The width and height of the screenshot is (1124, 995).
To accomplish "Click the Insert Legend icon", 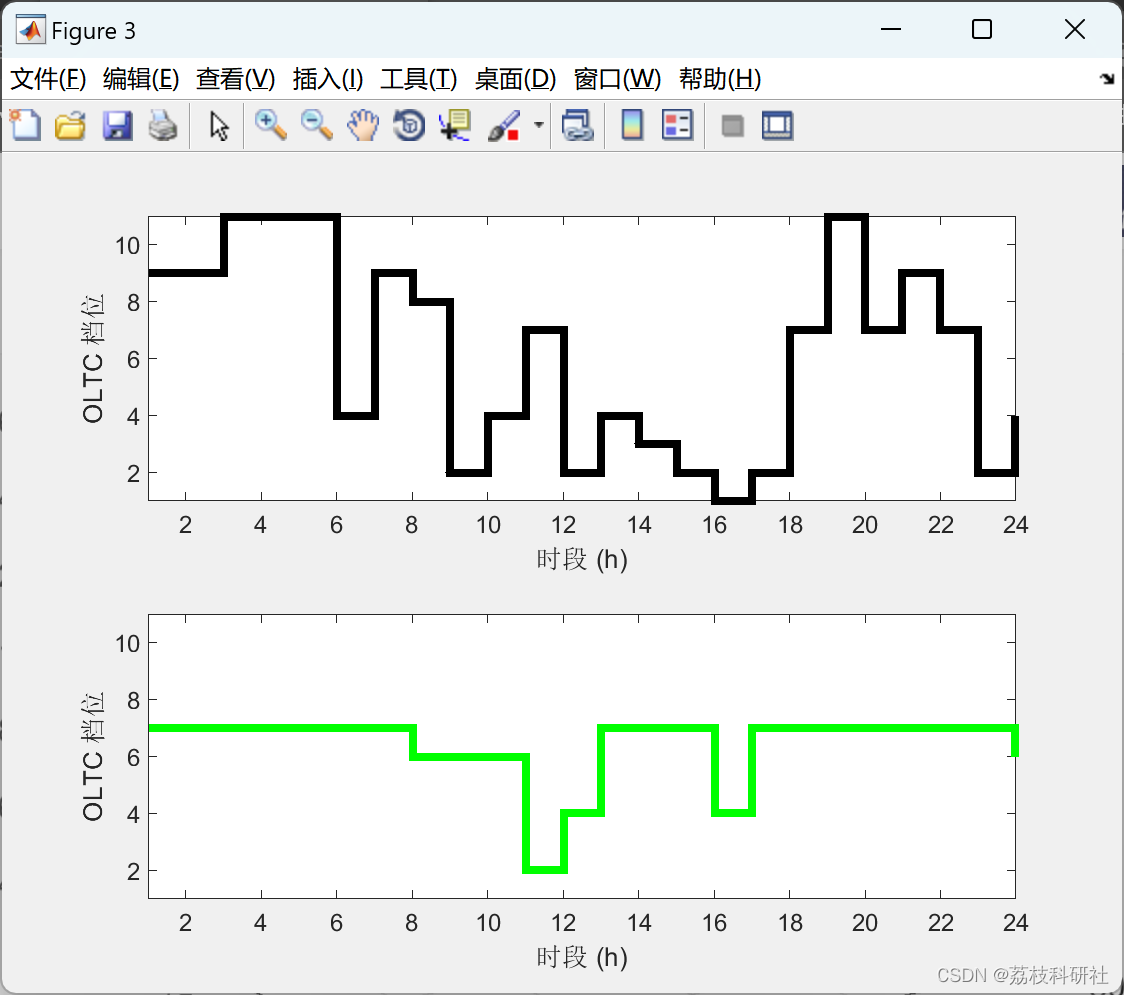I will [x=677, y=125].
